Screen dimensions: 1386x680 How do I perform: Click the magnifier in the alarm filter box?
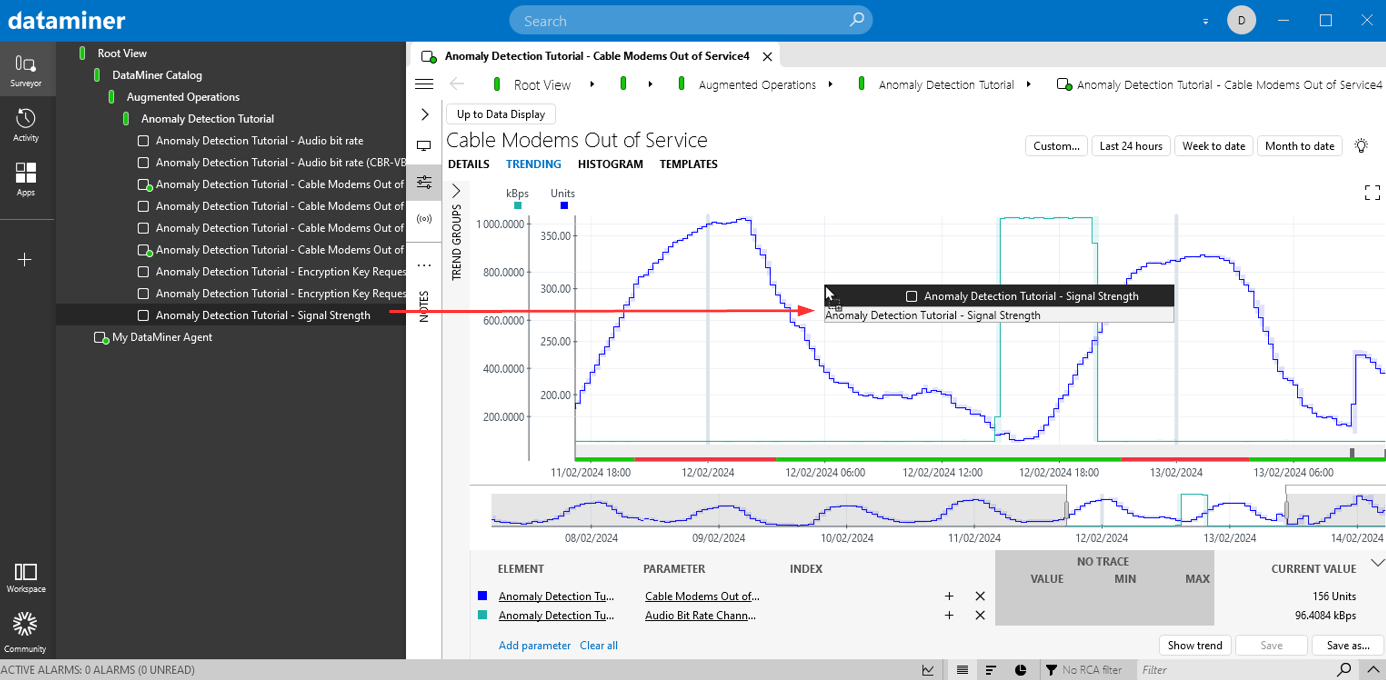[x=1344, y=670]
